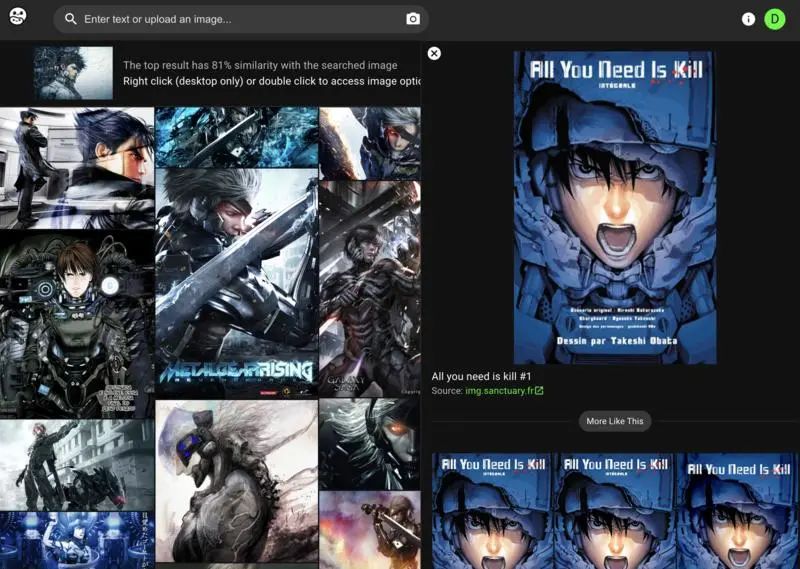Screen dimensions: 800x569
Task: Upload an image with the camera icon
Action: (x=413, y=19)
